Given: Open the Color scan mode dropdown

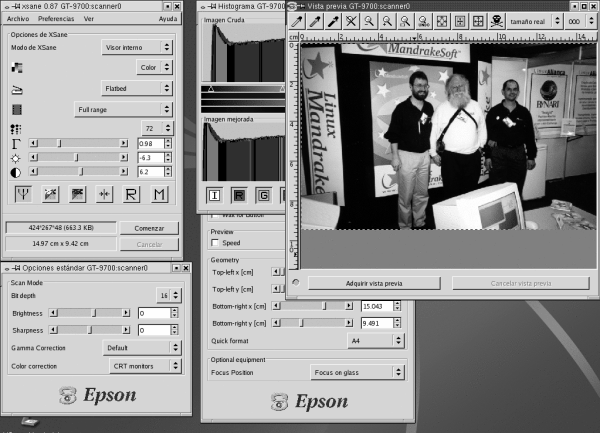Looking at the screenshot, I should 154,67.
